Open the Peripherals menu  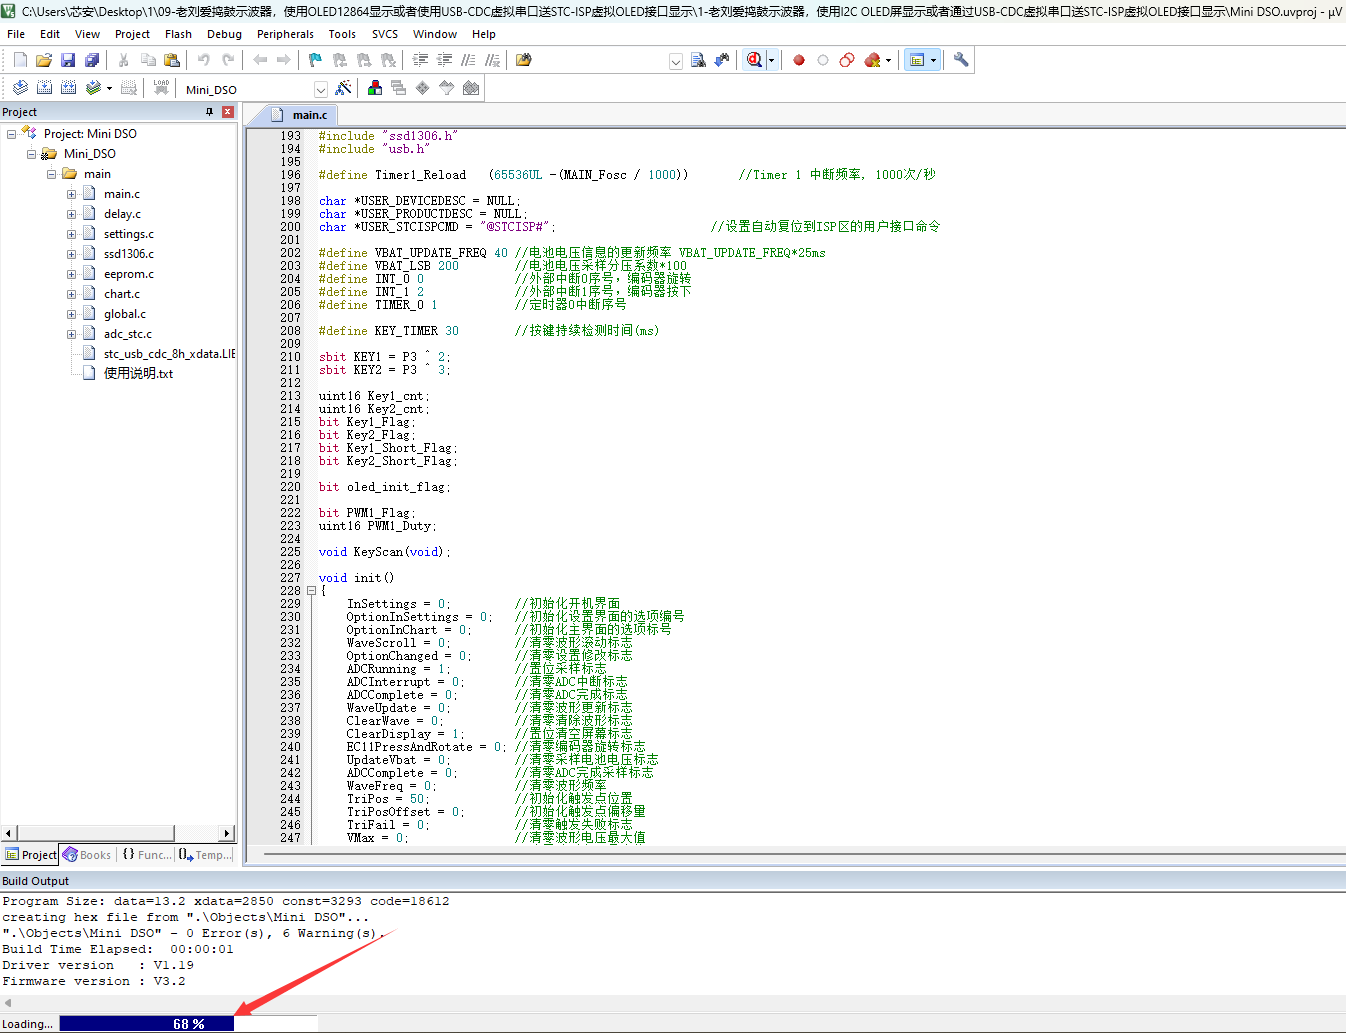[x=285, y=34]
